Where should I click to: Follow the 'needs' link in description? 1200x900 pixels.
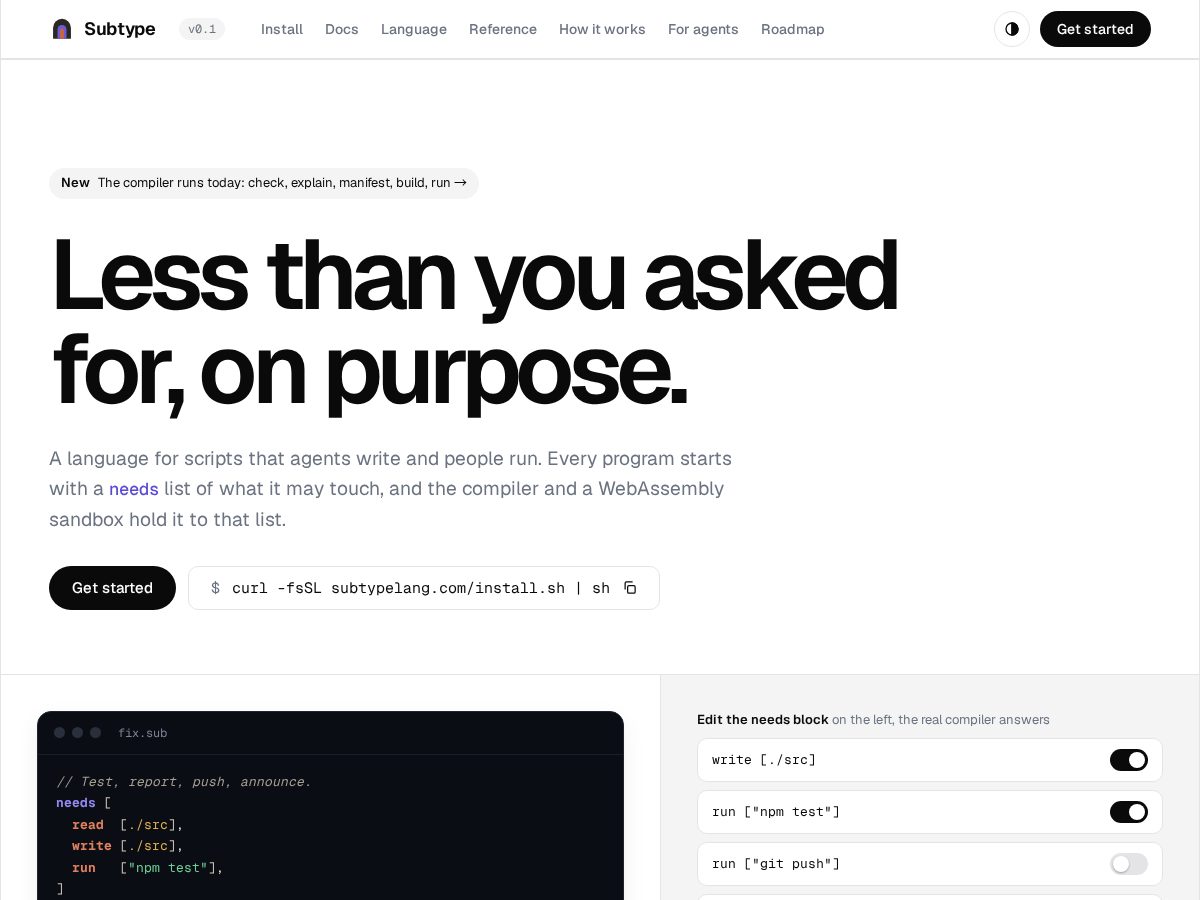[134, 489]
